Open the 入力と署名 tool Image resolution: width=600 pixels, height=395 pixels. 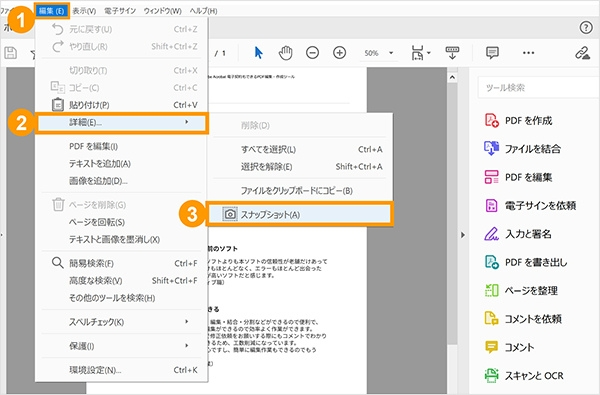pyautogui.click(x=518, y=234)
